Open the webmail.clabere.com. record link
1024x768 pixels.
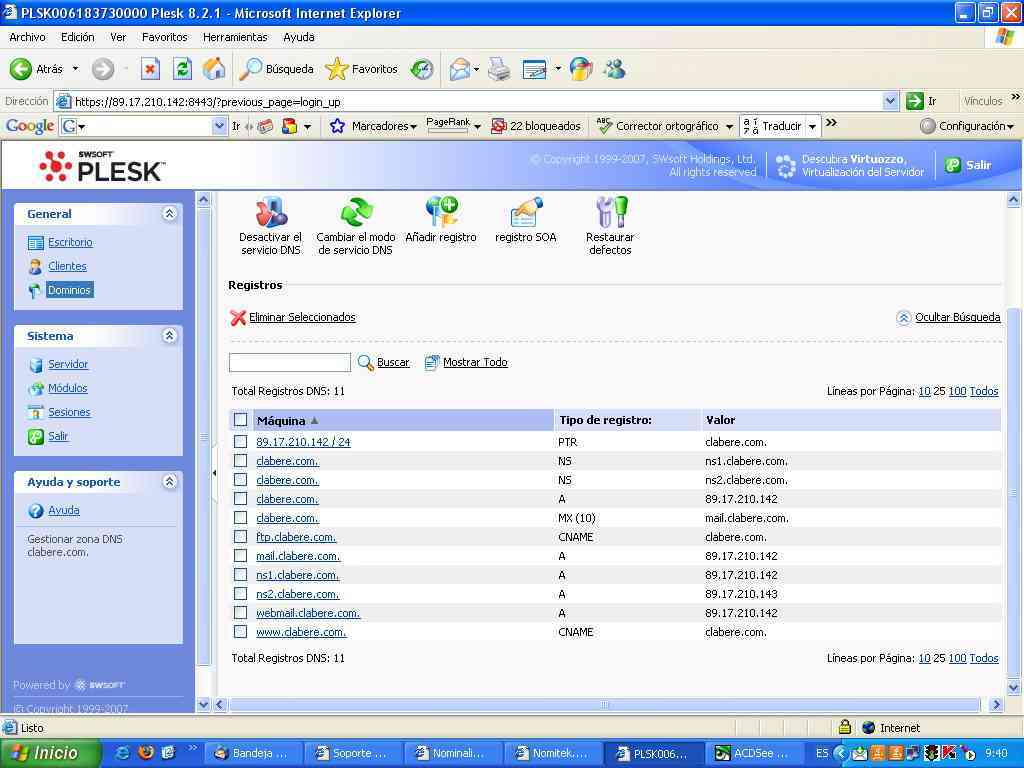tap(308, 613)
